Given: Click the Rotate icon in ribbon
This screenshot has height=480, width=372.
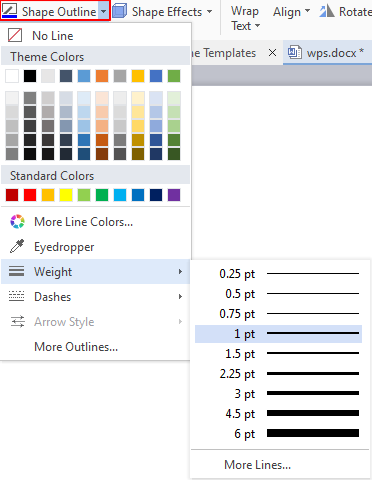Looking at the screenshot, I should pos(327,11).
